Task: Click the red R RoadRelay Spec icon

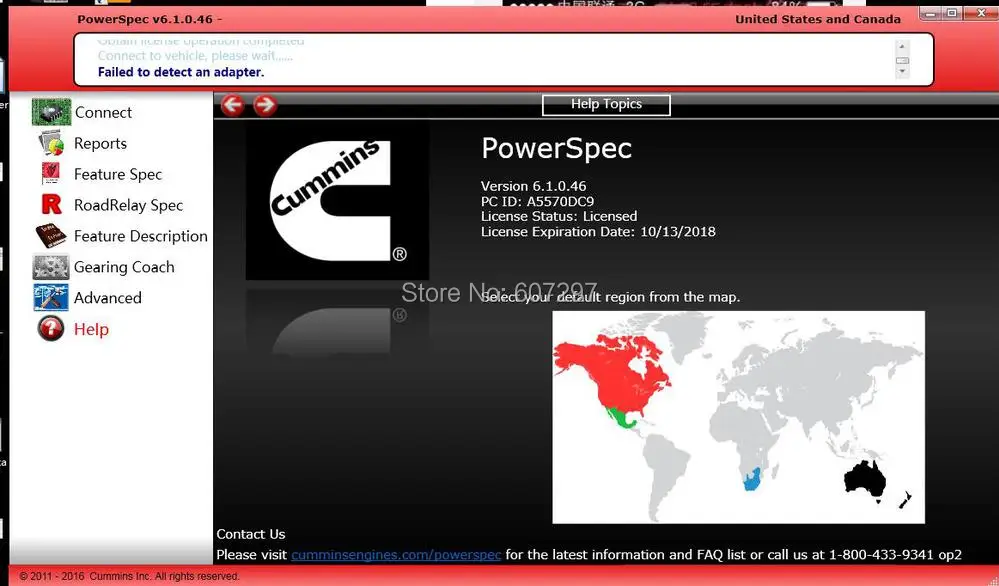Action: click(51, 204)
